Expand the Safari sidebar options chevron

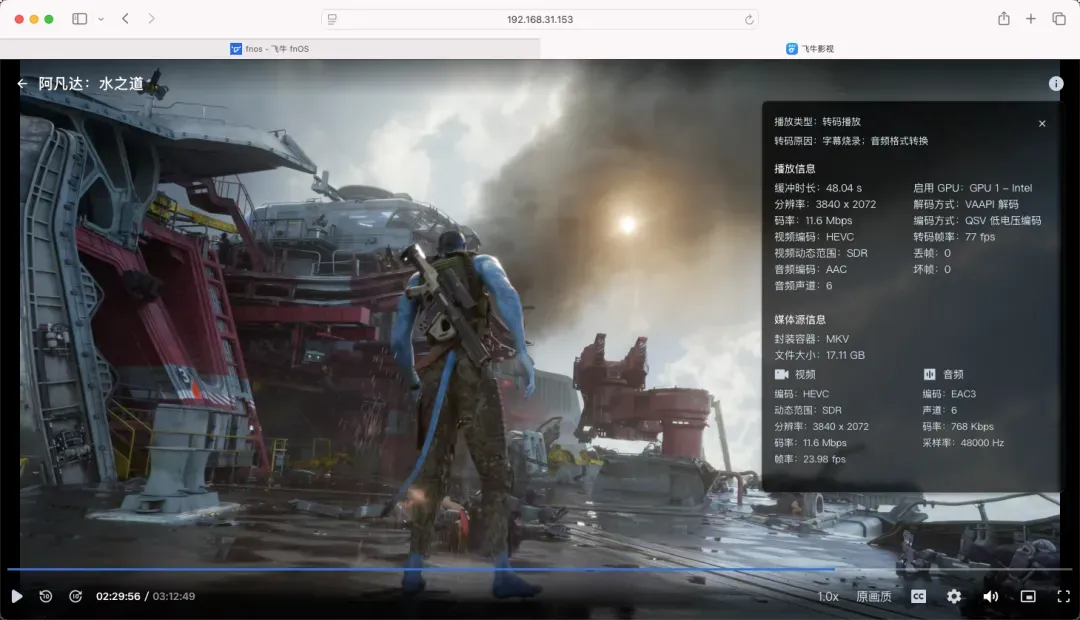101,19
